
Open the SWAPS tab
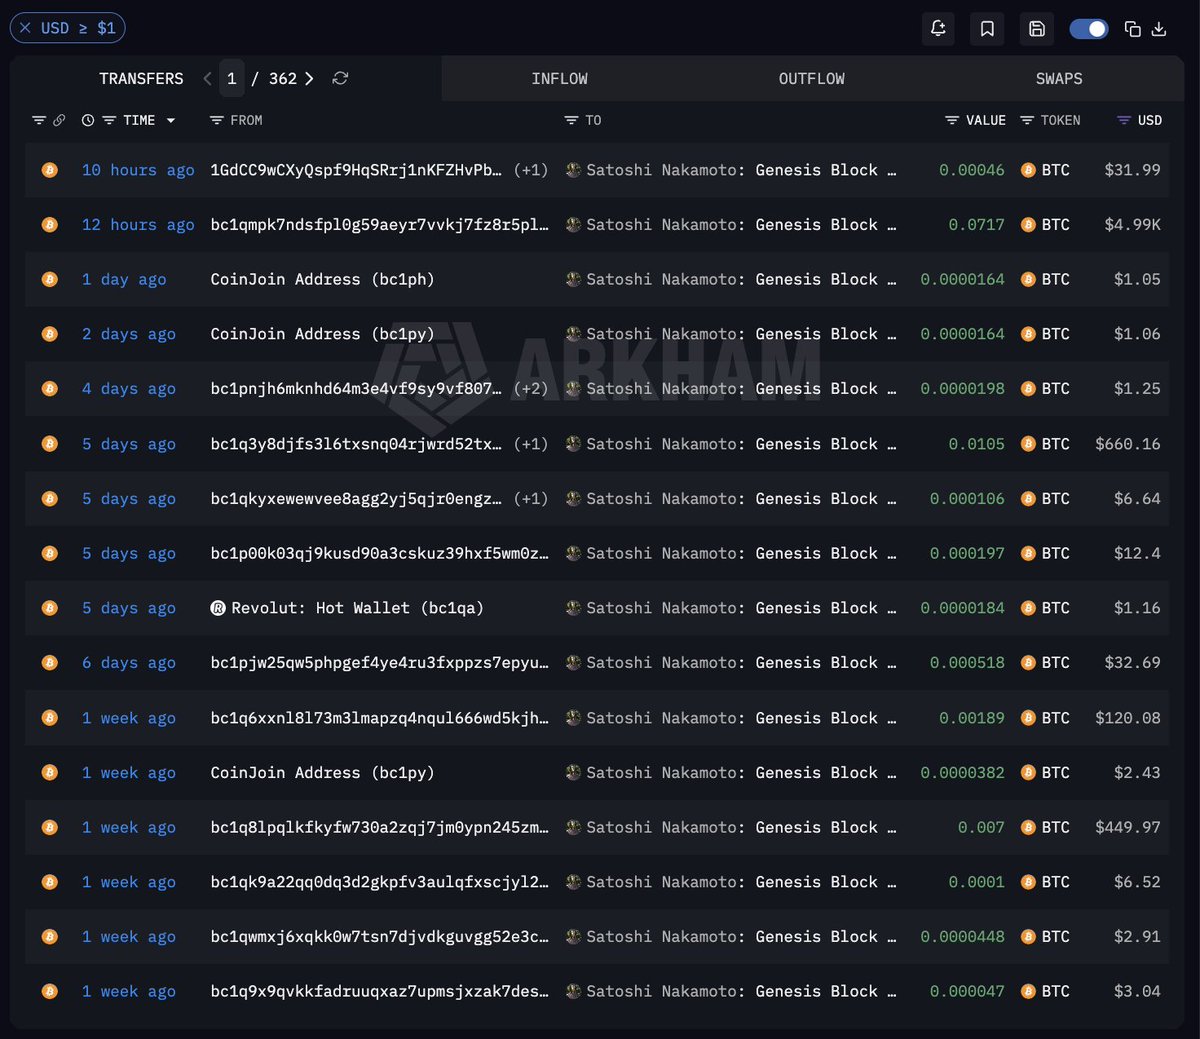pos(1059,78)
